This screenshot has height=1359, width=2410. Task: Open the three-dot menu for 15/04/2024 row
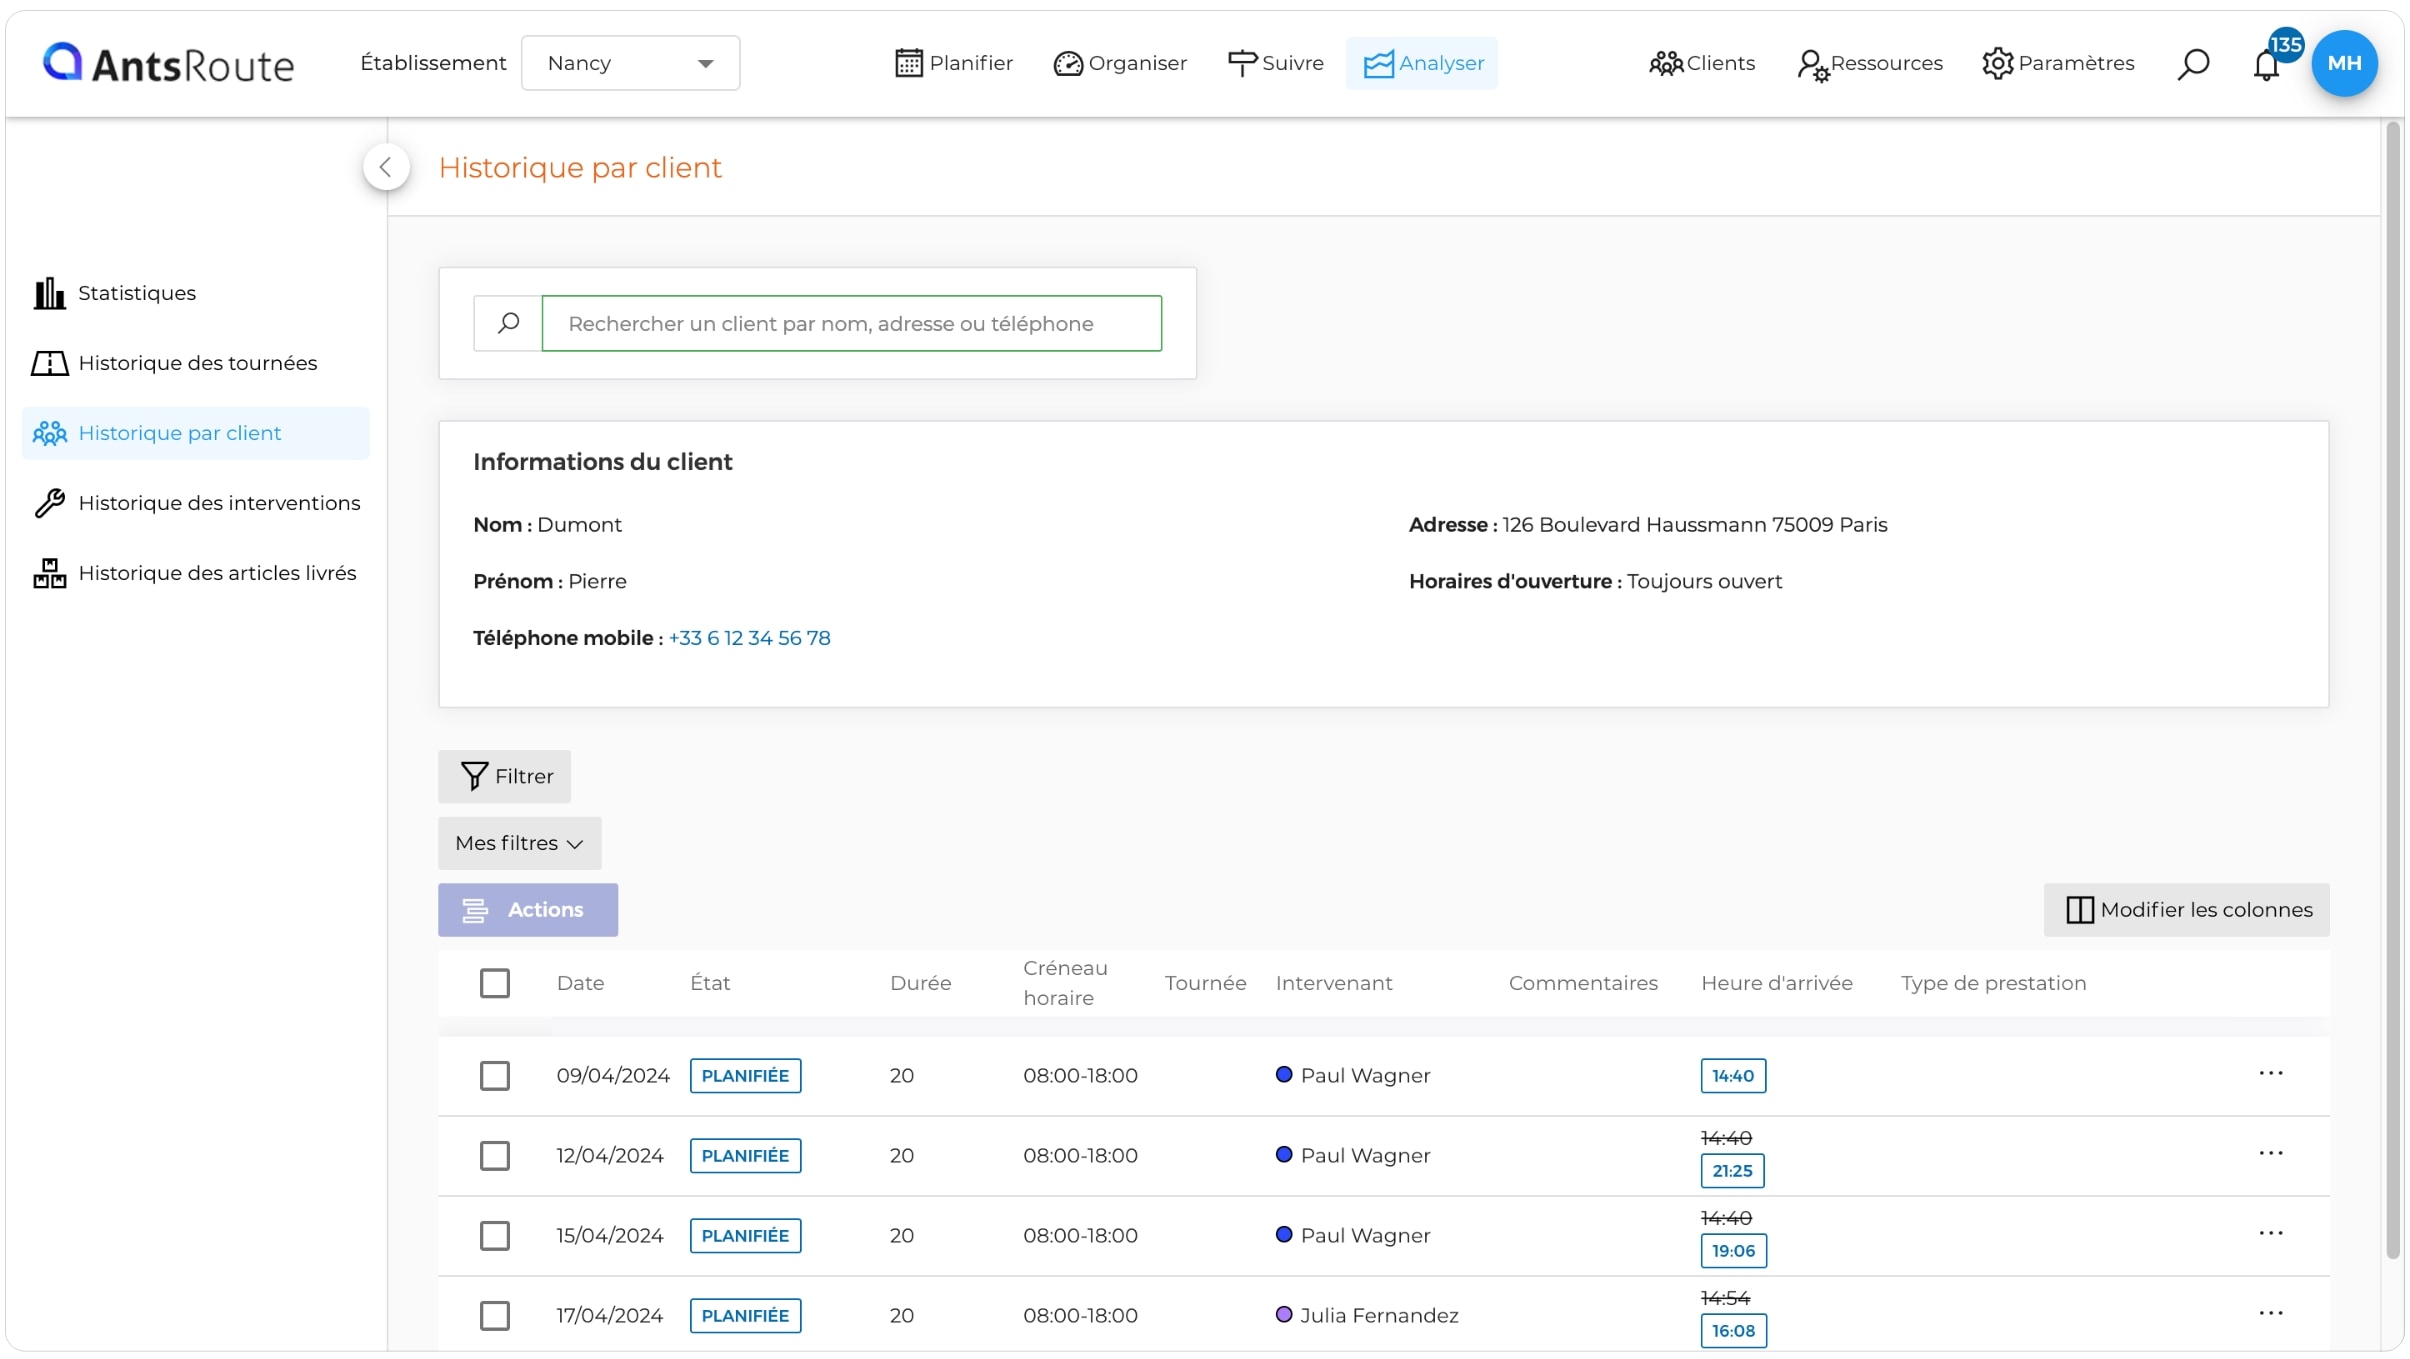[x=2271, y=1234]
